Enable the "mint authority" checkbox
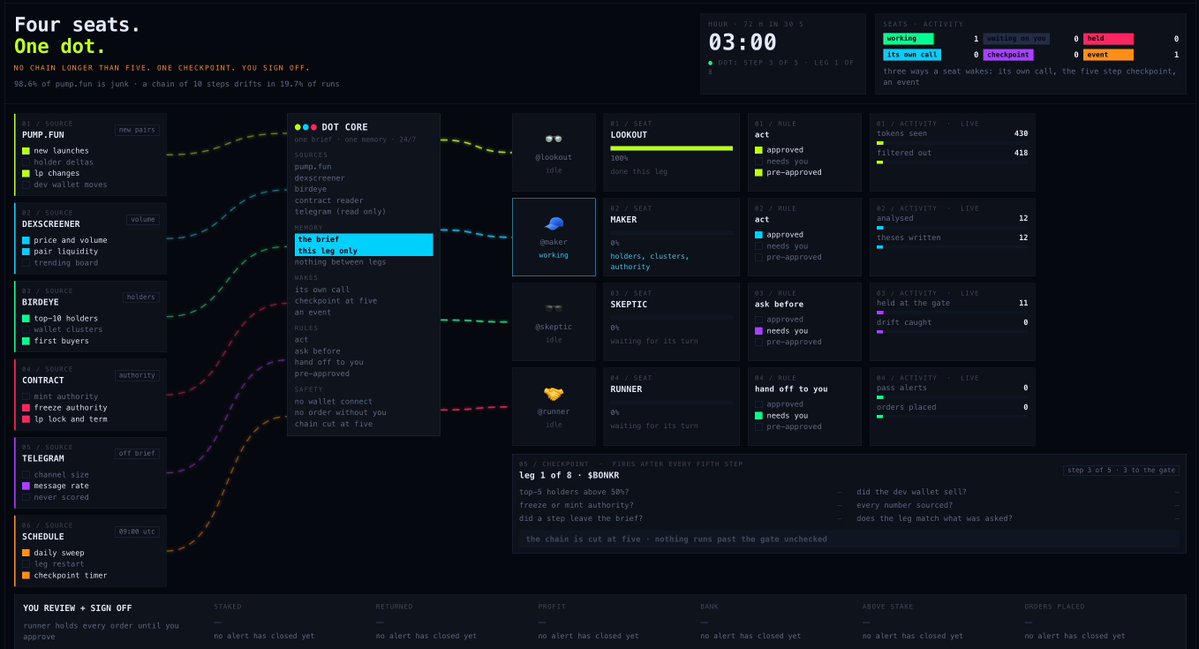 [26, 397]
